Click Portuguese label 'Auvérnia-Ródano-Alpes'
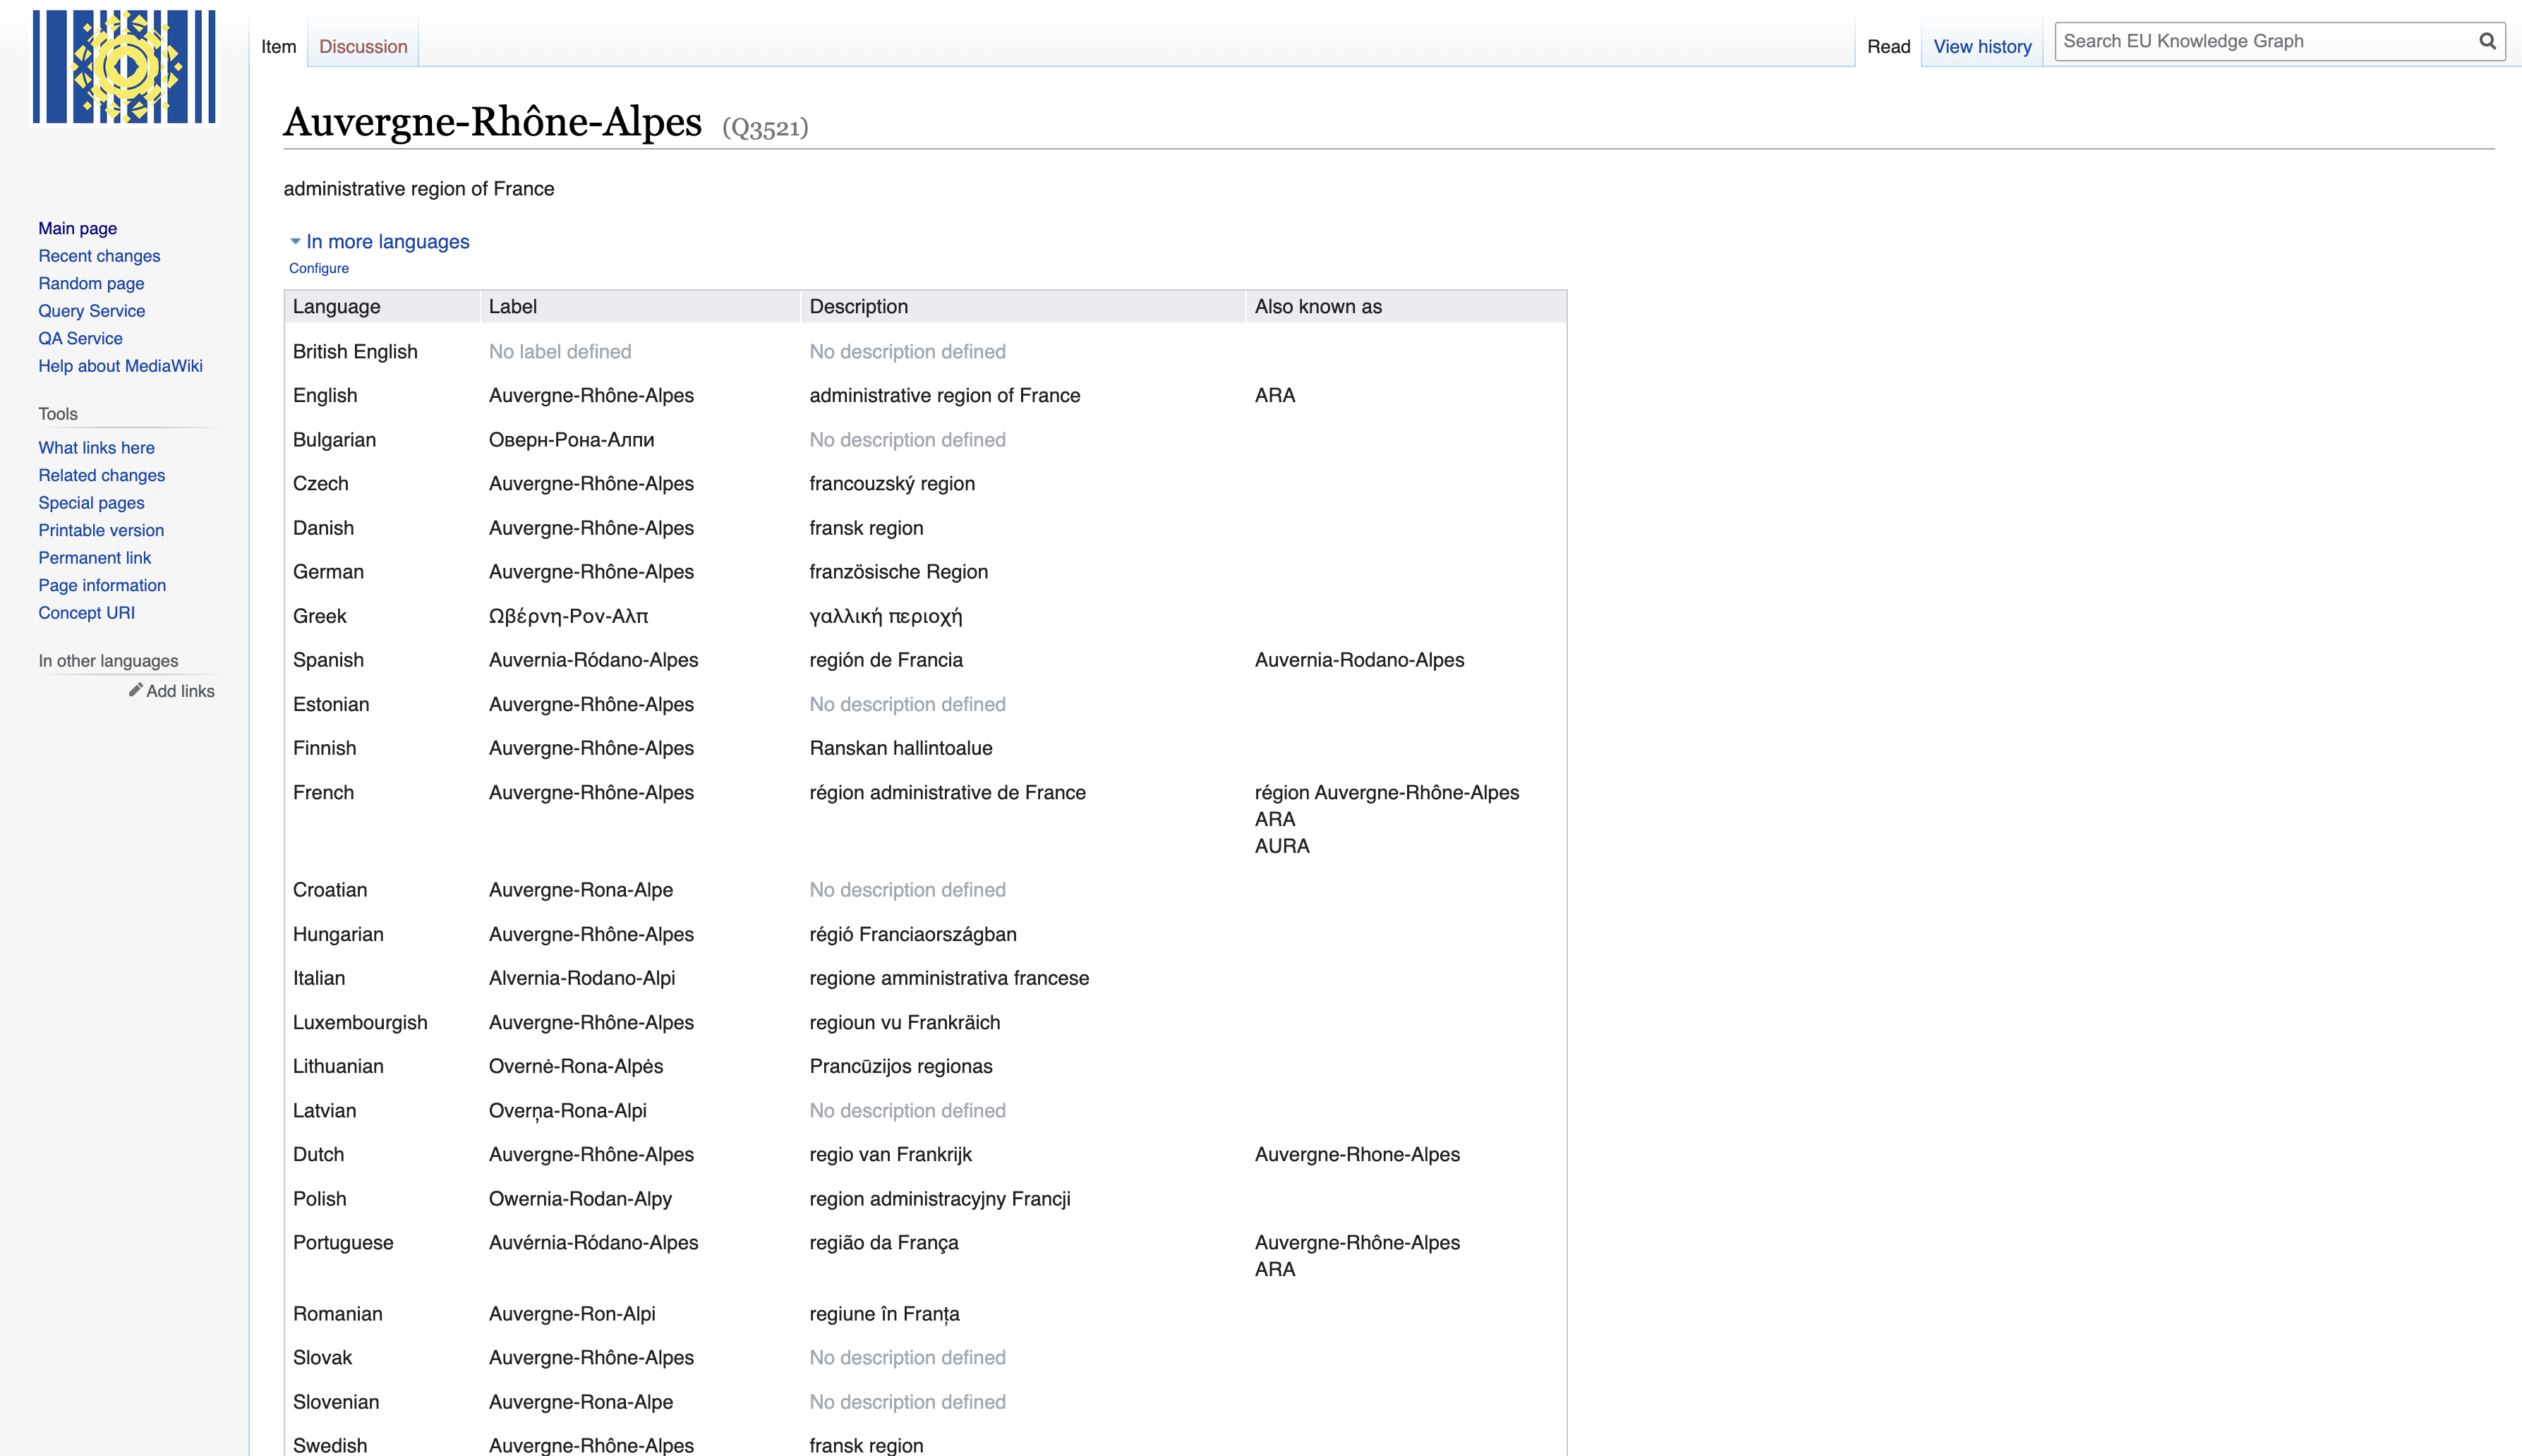This screenshot has height=1456, width=2522. (594, 1243)
